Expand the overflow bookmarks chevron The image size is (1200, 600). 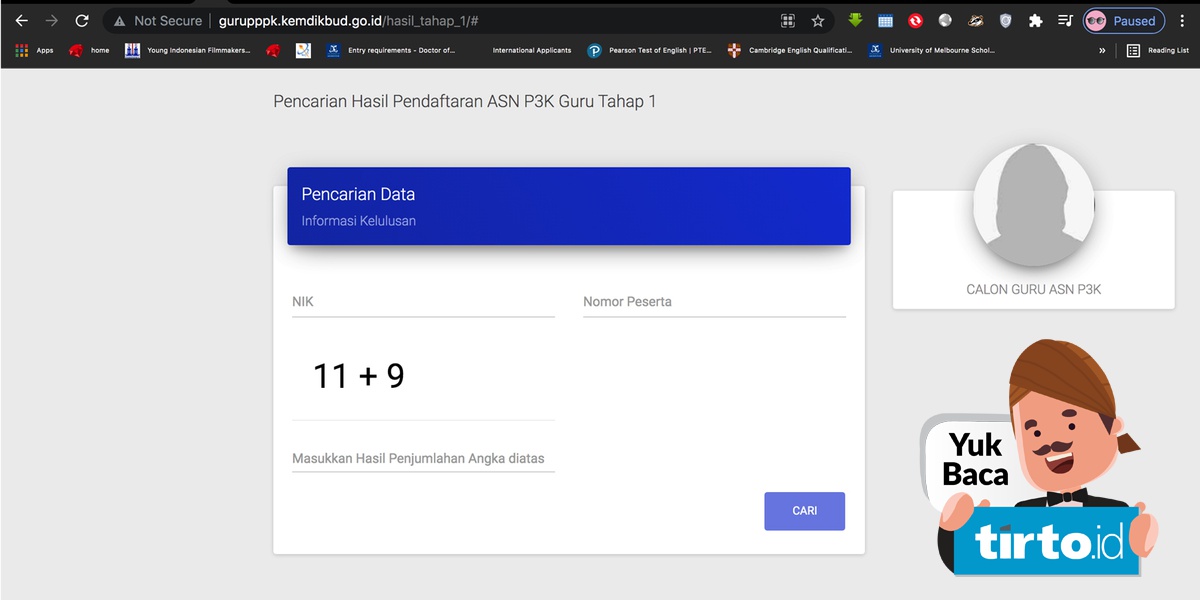(1101, 50)
